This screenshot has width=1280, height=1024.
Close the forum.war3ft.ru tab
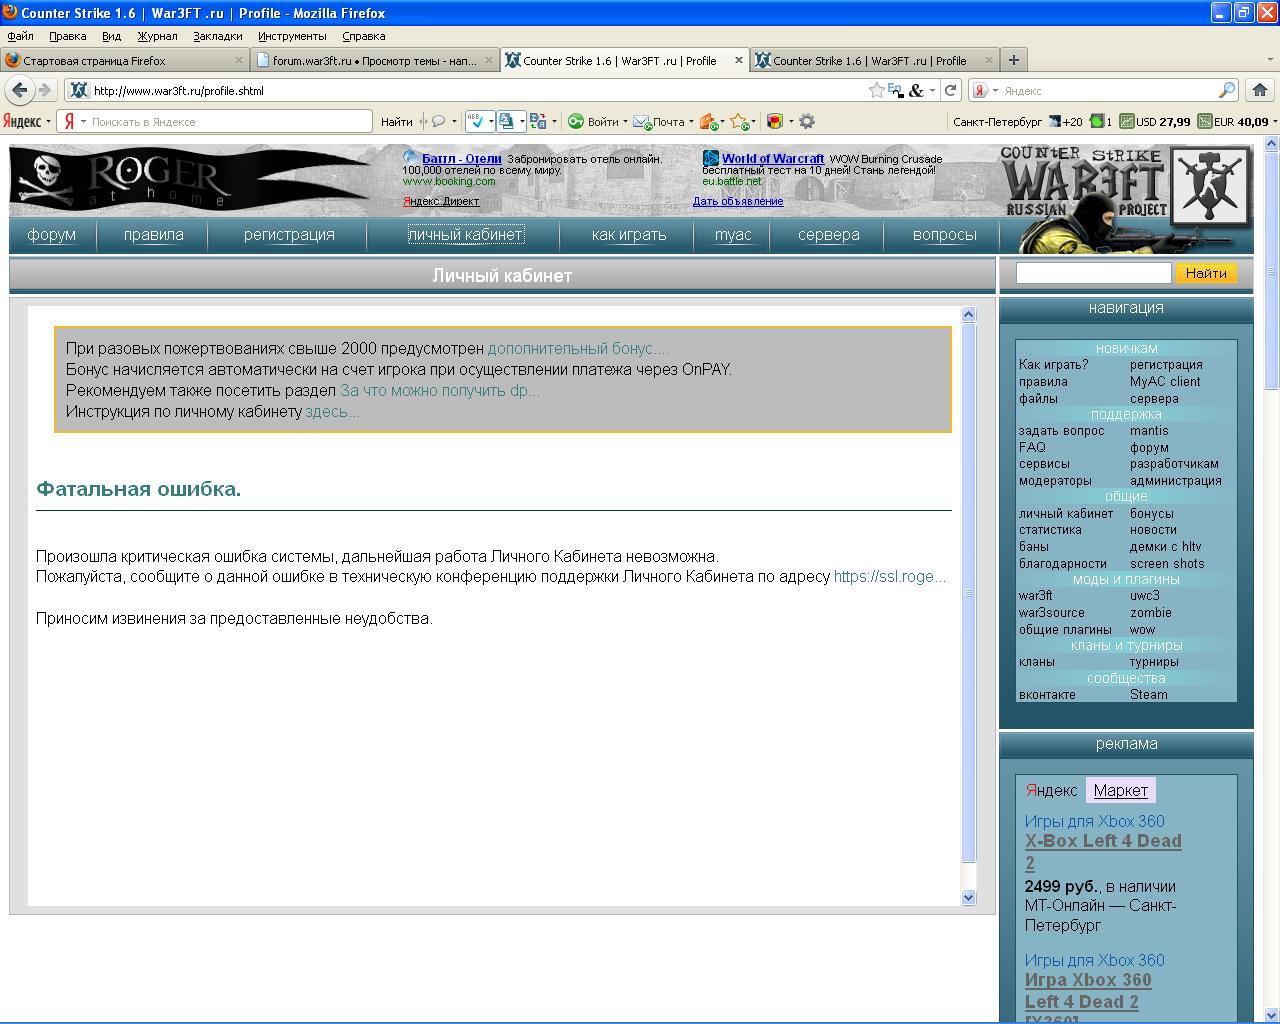coord(490,60)
